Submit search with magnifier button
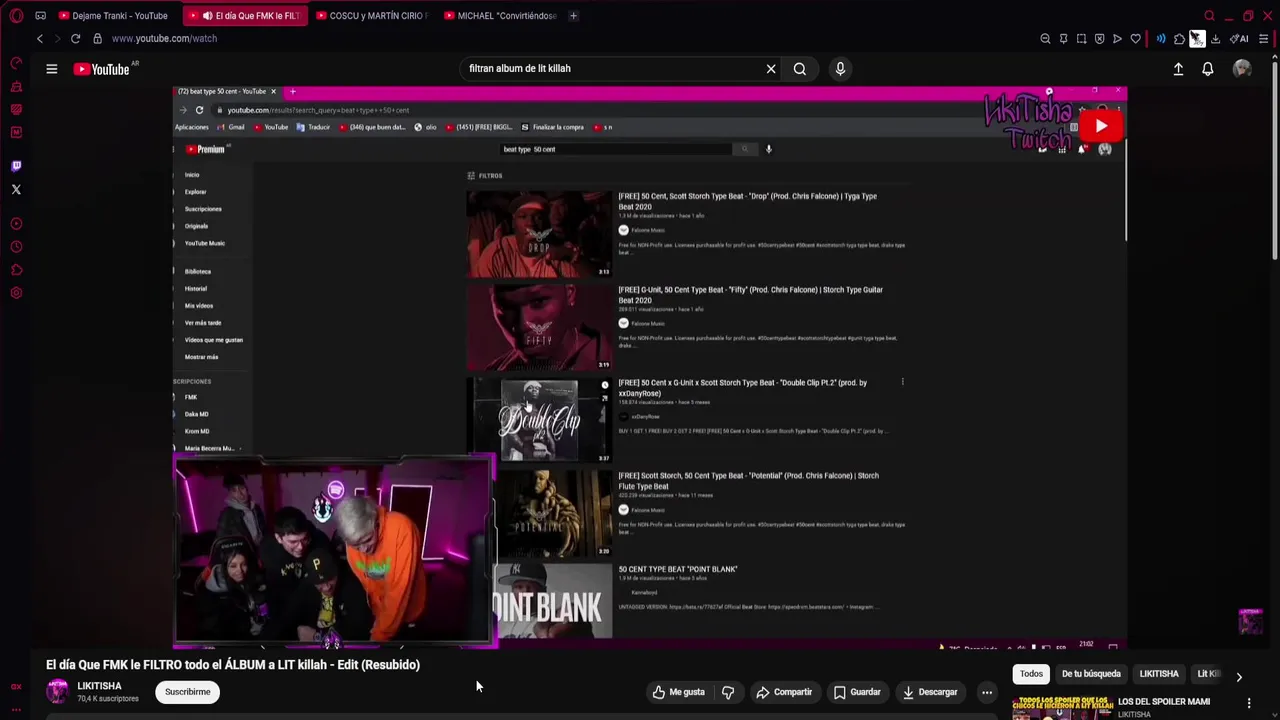The image size is (1280, 720). coord(800,69)
